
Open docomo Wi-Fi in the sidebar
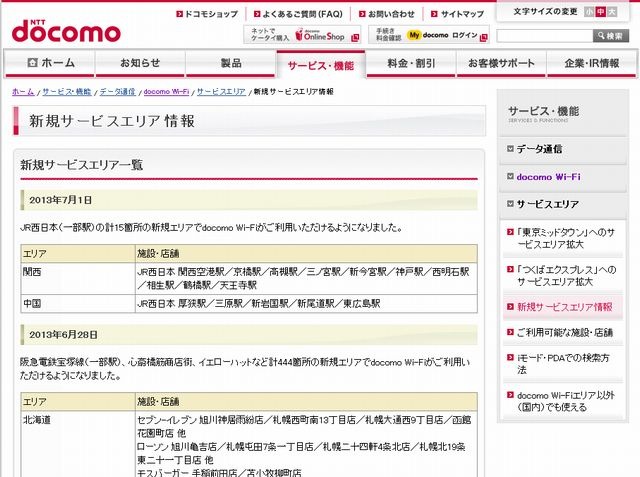coord(549,177)
